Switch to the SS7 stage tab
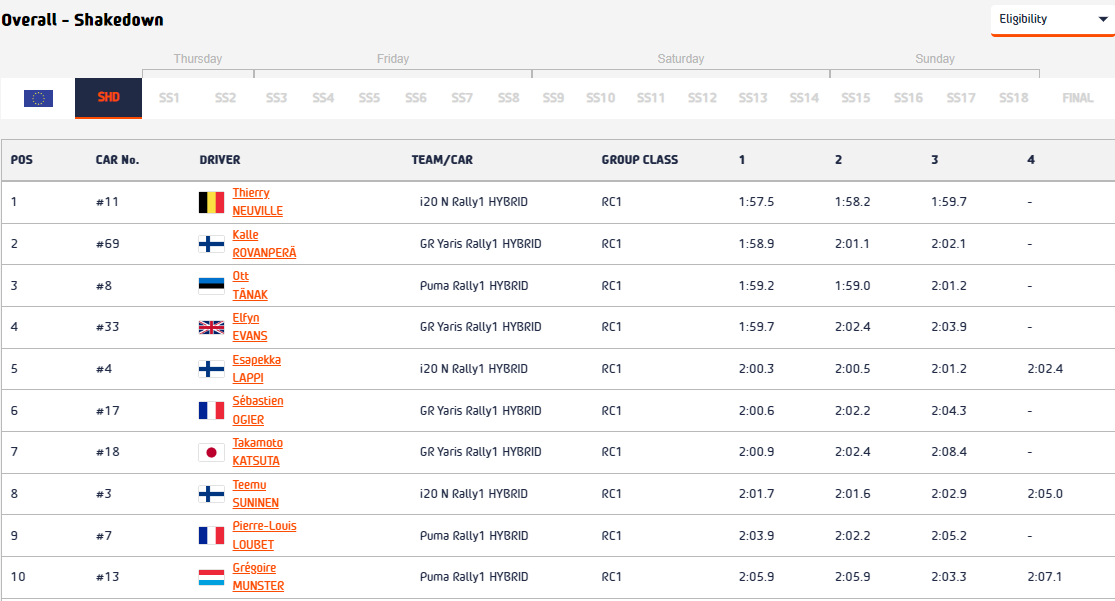 462,98
